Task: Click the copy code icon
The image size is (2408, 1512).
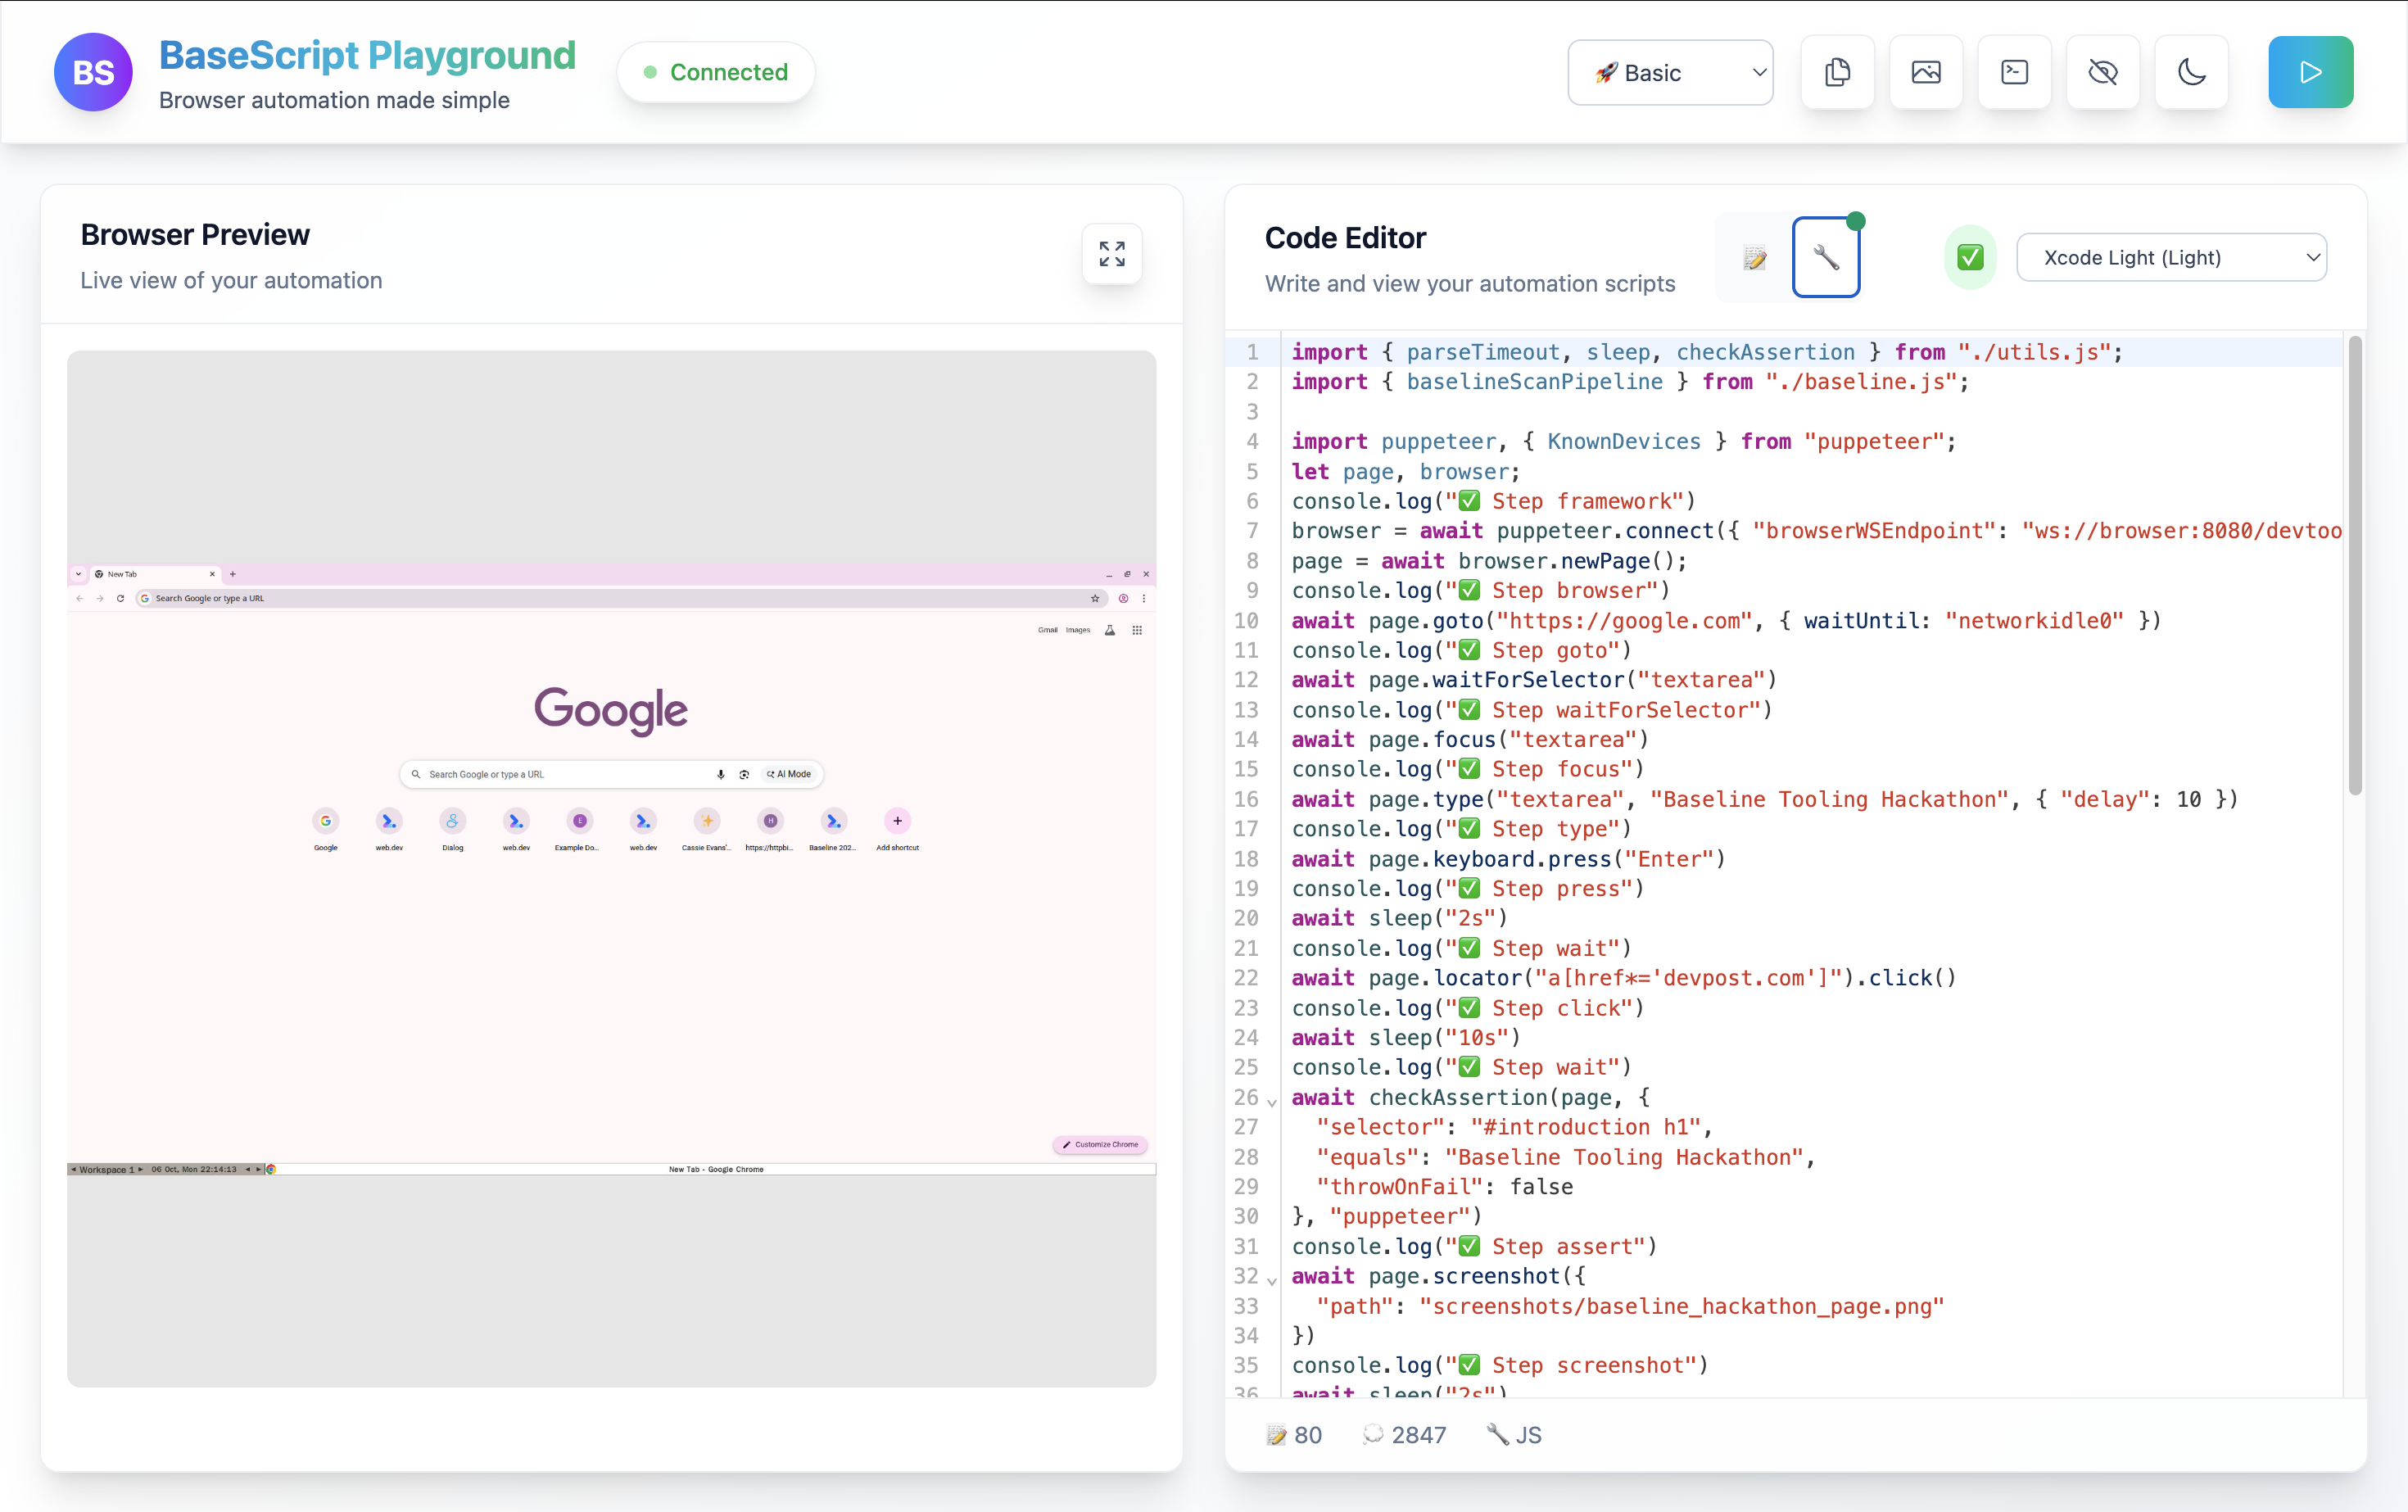Action: [1837, 72]
